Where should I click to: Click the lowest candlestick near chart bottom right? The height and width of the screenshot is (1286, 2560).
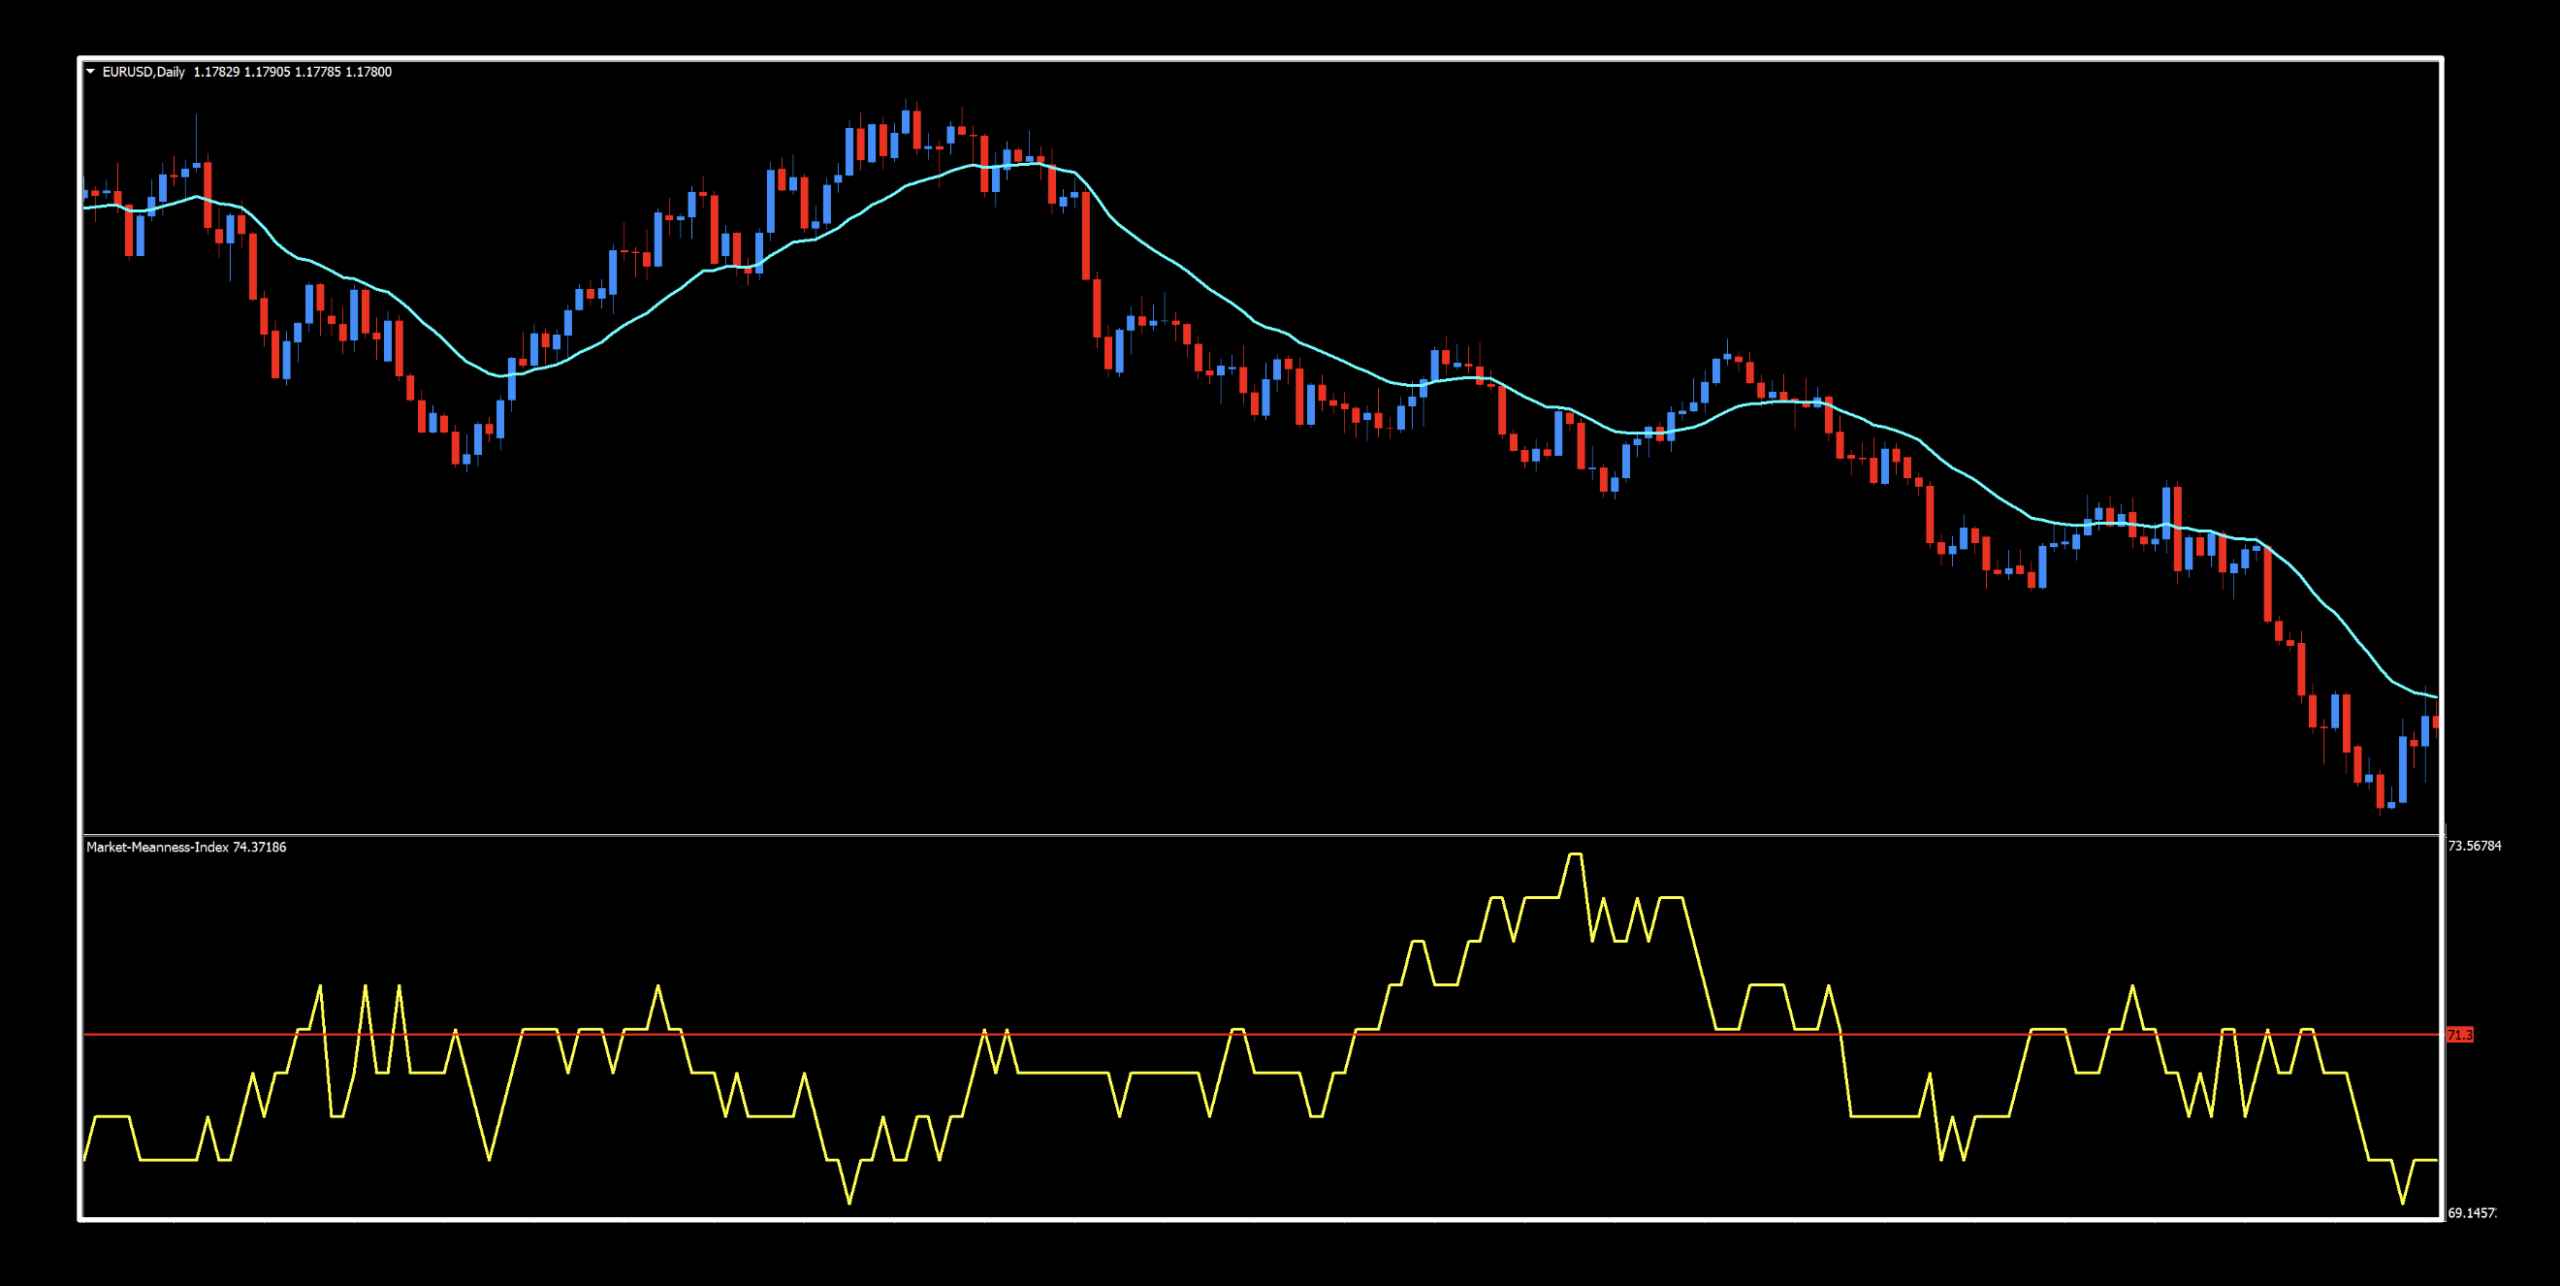[x=2380, y=790]
